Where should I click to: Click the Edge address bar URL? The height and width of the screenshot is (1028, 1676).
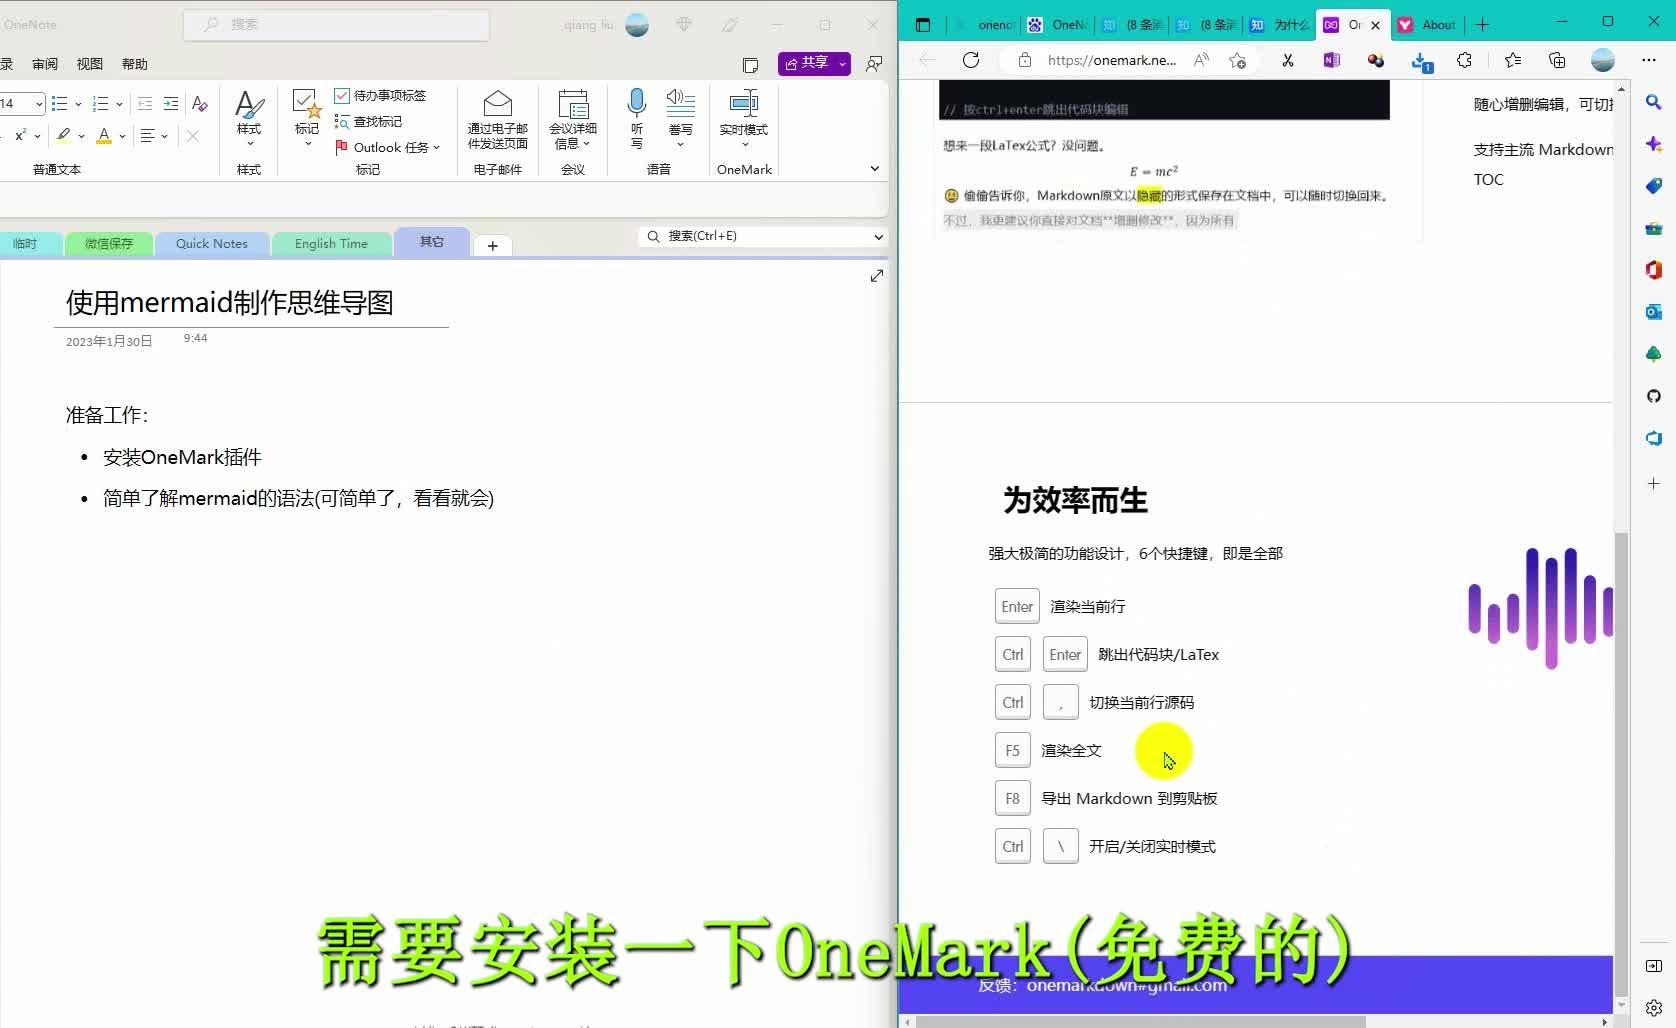click(1111, 60)
